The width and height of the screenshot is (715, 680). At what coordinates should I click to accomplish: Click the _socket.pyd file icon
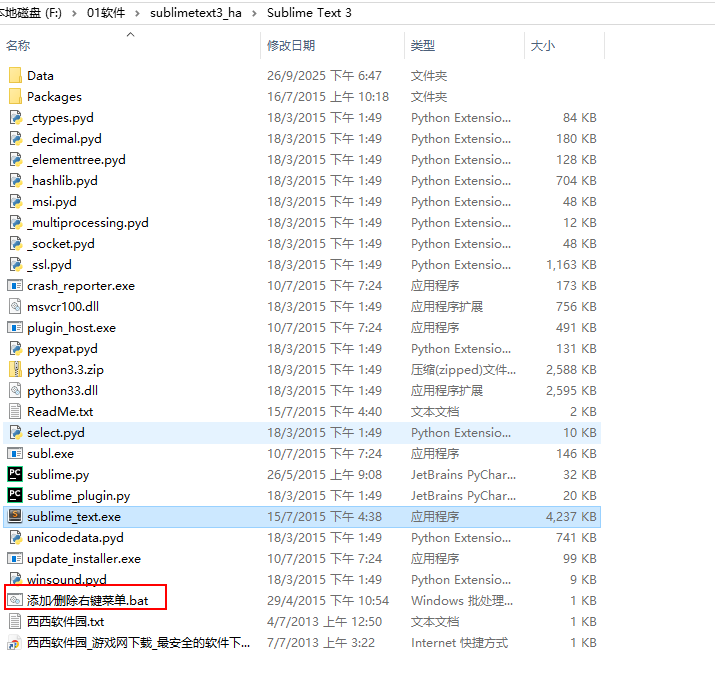pos(15,243)
